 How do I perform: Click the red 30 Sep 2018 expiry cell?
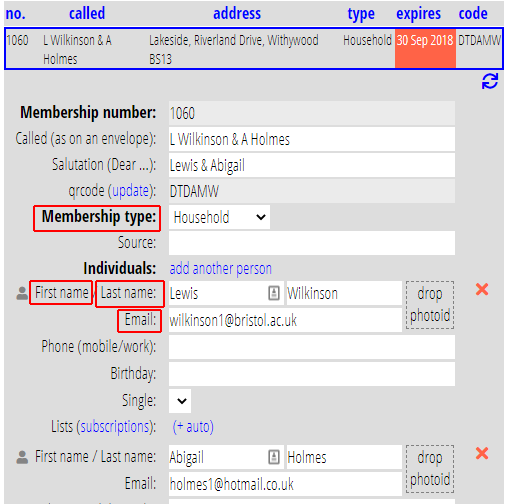point(425,48)
